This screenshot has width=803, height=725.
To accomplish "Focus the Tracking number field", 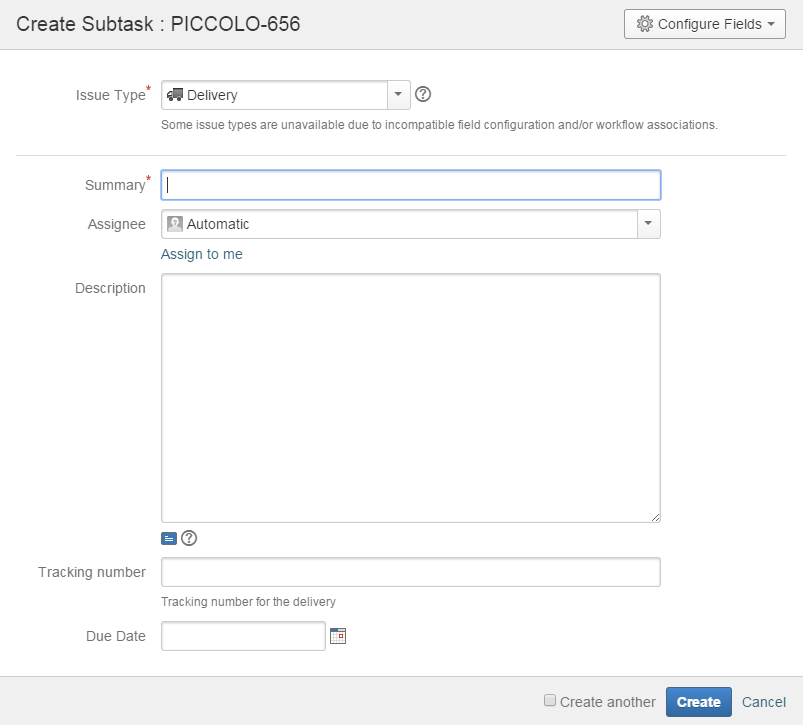I will tap(410, 572).
